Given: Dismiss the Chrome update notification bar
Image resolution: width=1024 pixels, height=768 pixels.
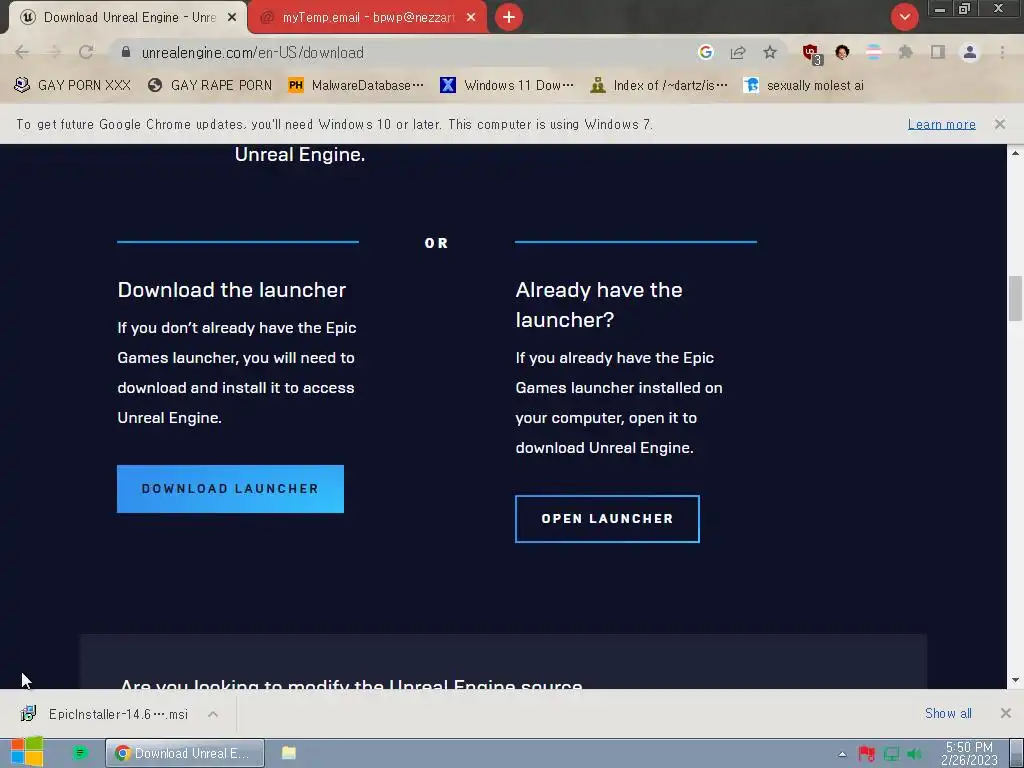Looking at the screenshot, I should pos(1000,123).
